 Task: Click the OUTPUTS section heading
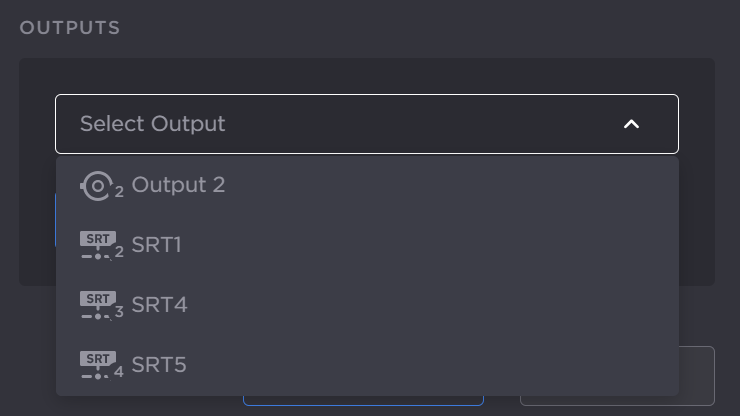[x=70, y=28]
